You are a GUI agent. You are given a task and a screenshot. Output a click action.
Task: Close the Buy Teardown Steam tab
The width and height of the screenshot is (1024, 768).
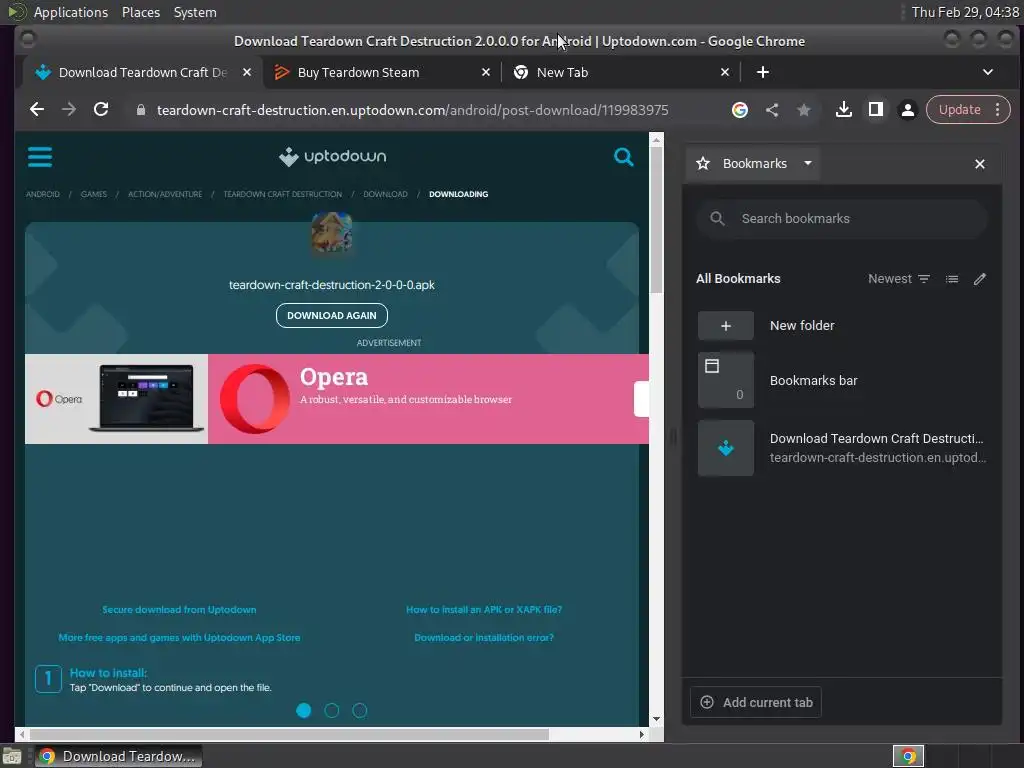point(485,72)
